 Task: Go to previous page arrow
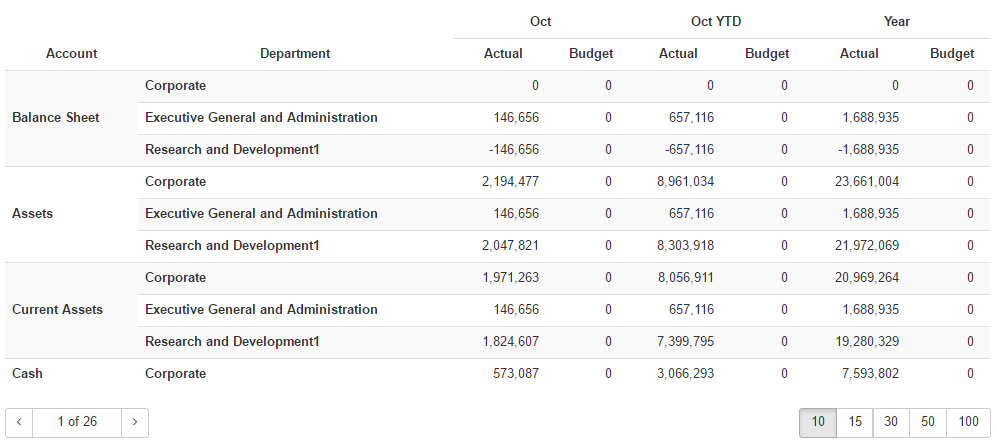point(19,422)
